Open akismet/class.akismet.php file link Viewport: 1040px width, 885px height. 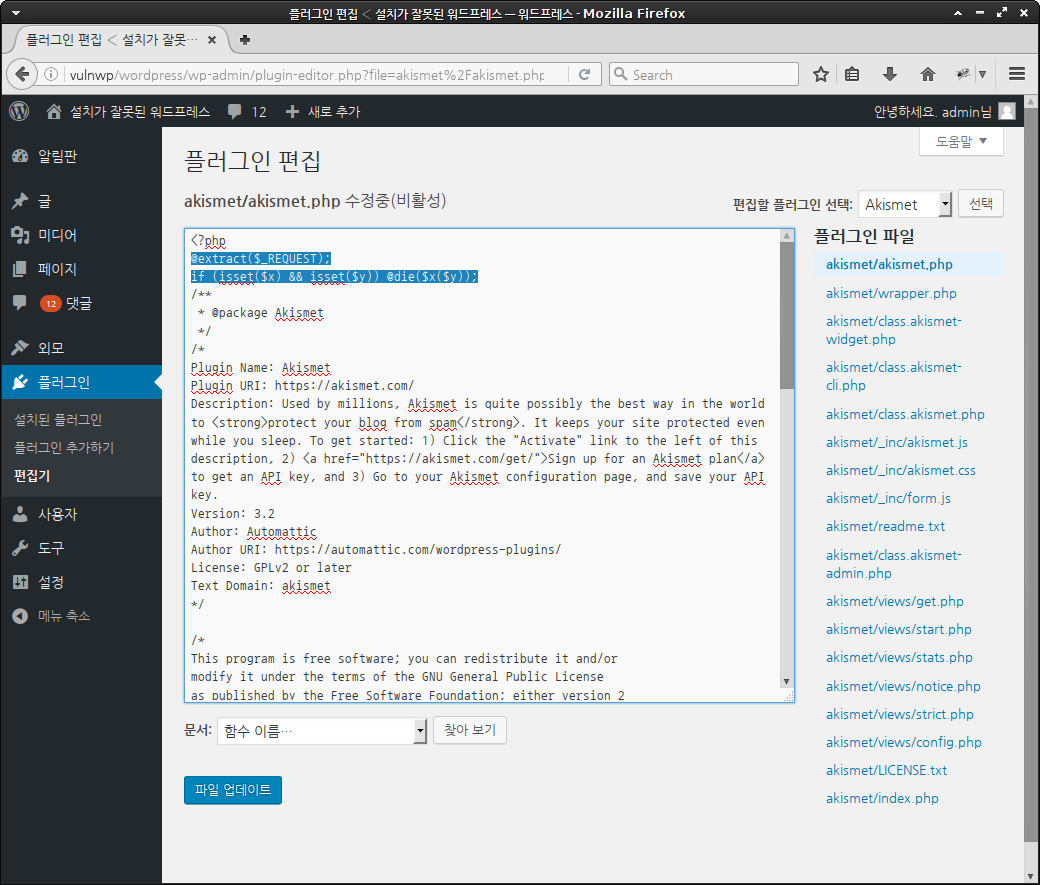(905, 415)
